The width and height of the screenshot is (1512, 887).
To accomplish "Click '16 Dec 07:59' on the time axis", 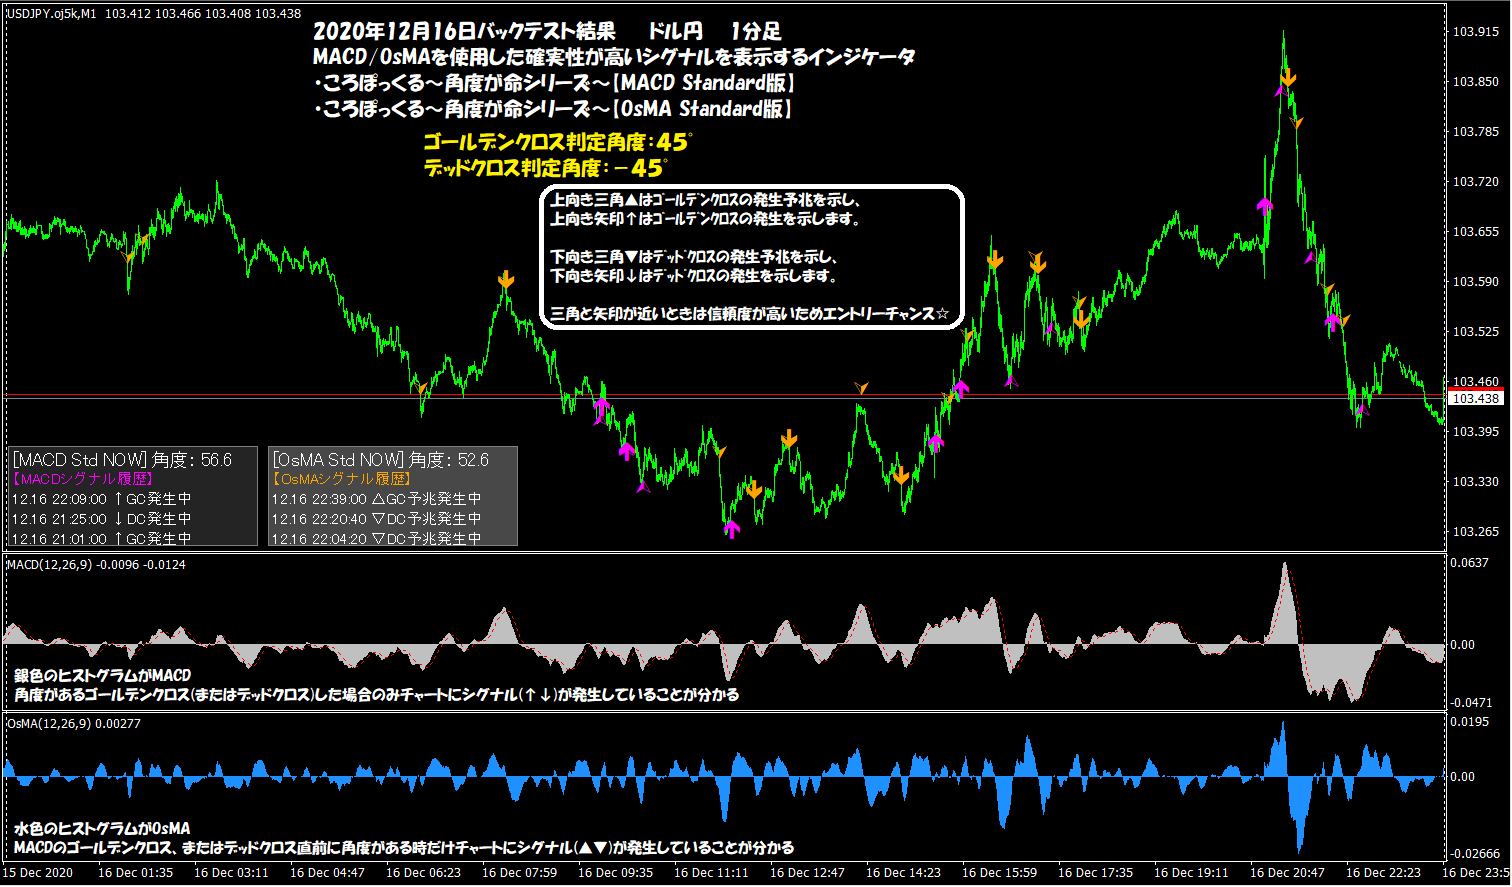I will (x=519, y=873).
